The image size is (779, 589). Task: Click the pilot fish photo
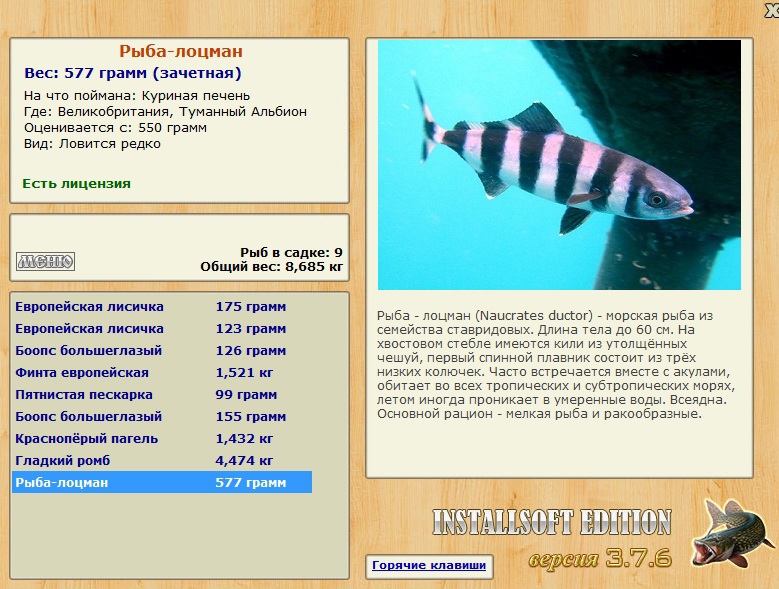pos(559,165)
